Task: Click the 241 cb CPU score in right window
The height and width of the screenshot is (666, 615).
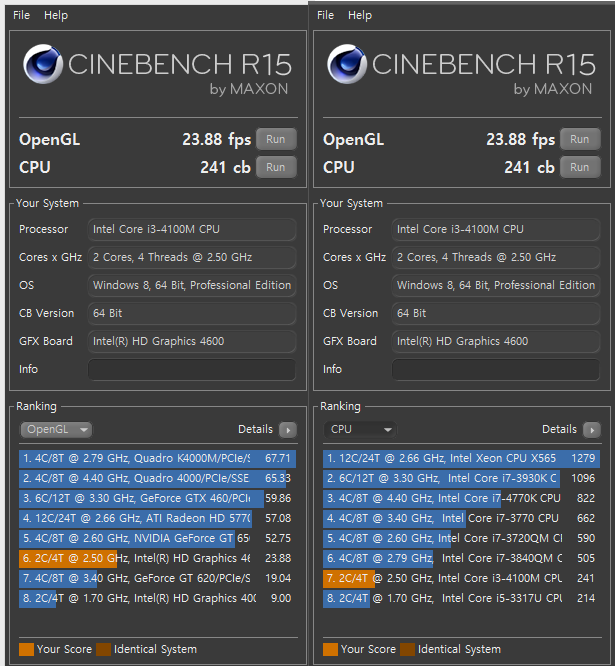Action: click(529, 167)
